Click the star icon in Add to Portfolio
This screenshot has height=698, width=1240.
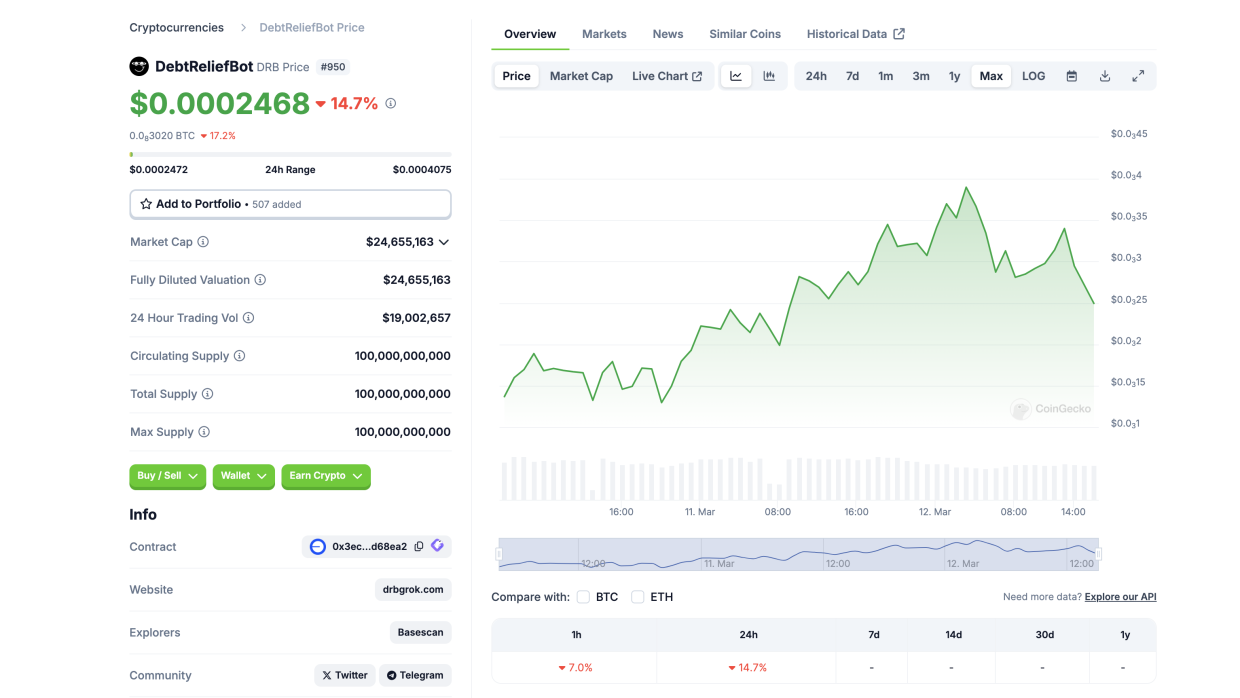click(x=146, y=204)
